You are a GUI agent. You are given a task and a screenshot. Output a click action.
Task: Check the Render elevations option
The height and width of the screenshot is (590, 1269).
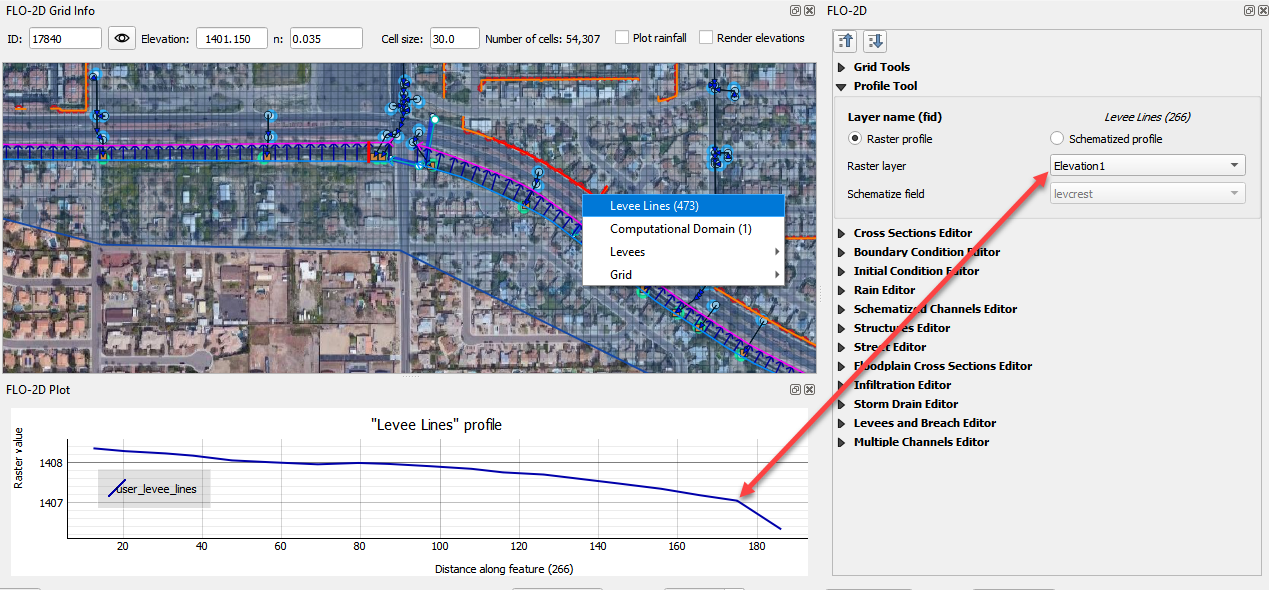706,38
